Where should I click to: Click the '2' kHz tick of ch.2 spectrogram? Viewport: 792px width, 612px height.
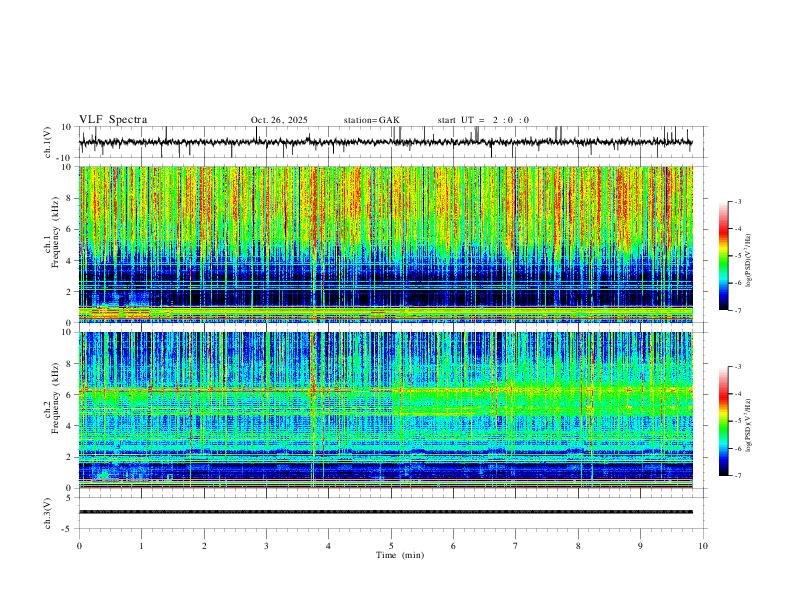(69, 457)
